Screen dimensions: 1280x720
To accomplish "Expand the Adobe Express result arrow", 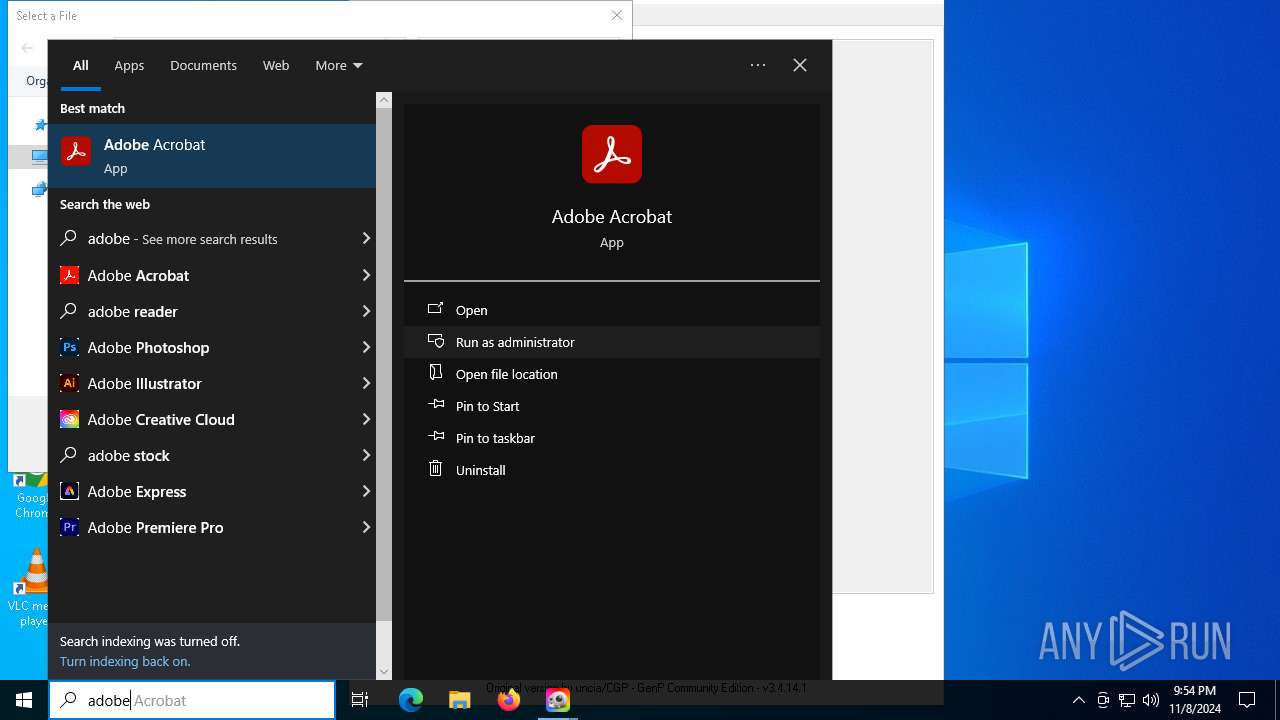I will [x=366, y=491].
